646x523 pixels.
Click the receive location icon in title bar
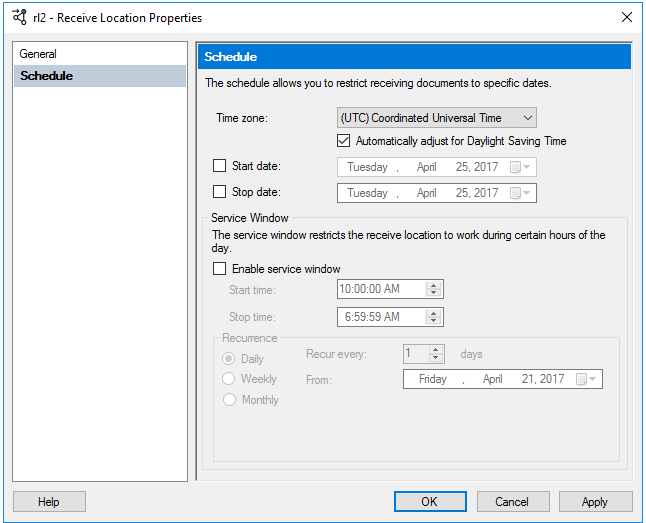tap(19, 17)
